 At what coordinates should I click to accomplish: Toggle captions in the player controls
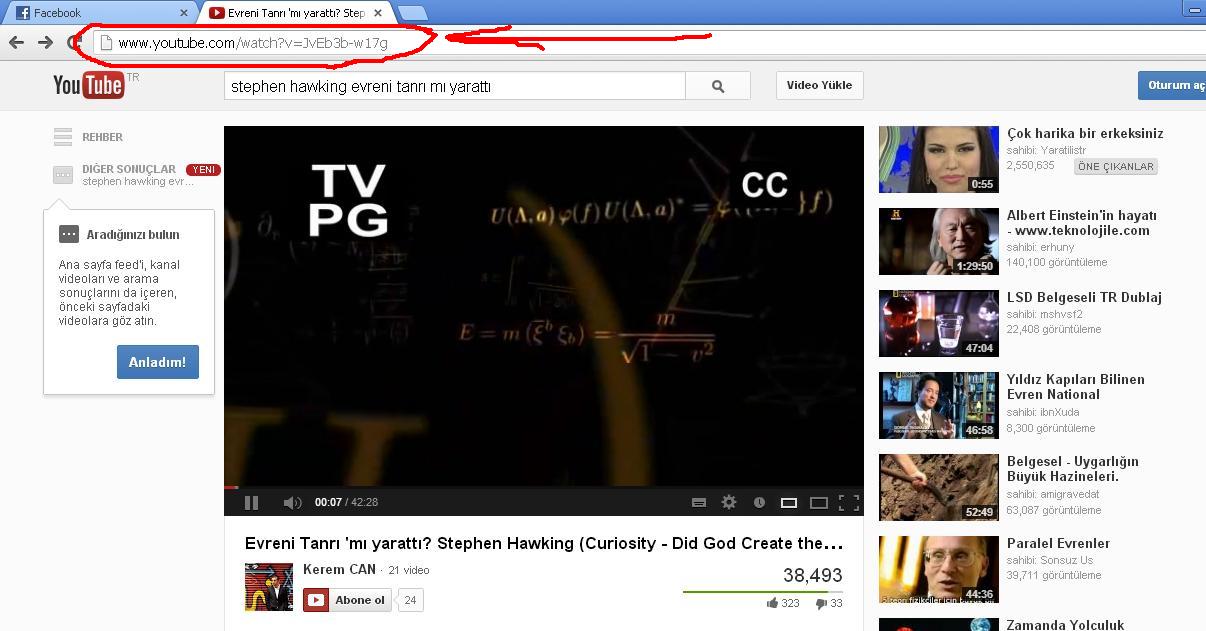pyautogui.click(x=699, y=503)
